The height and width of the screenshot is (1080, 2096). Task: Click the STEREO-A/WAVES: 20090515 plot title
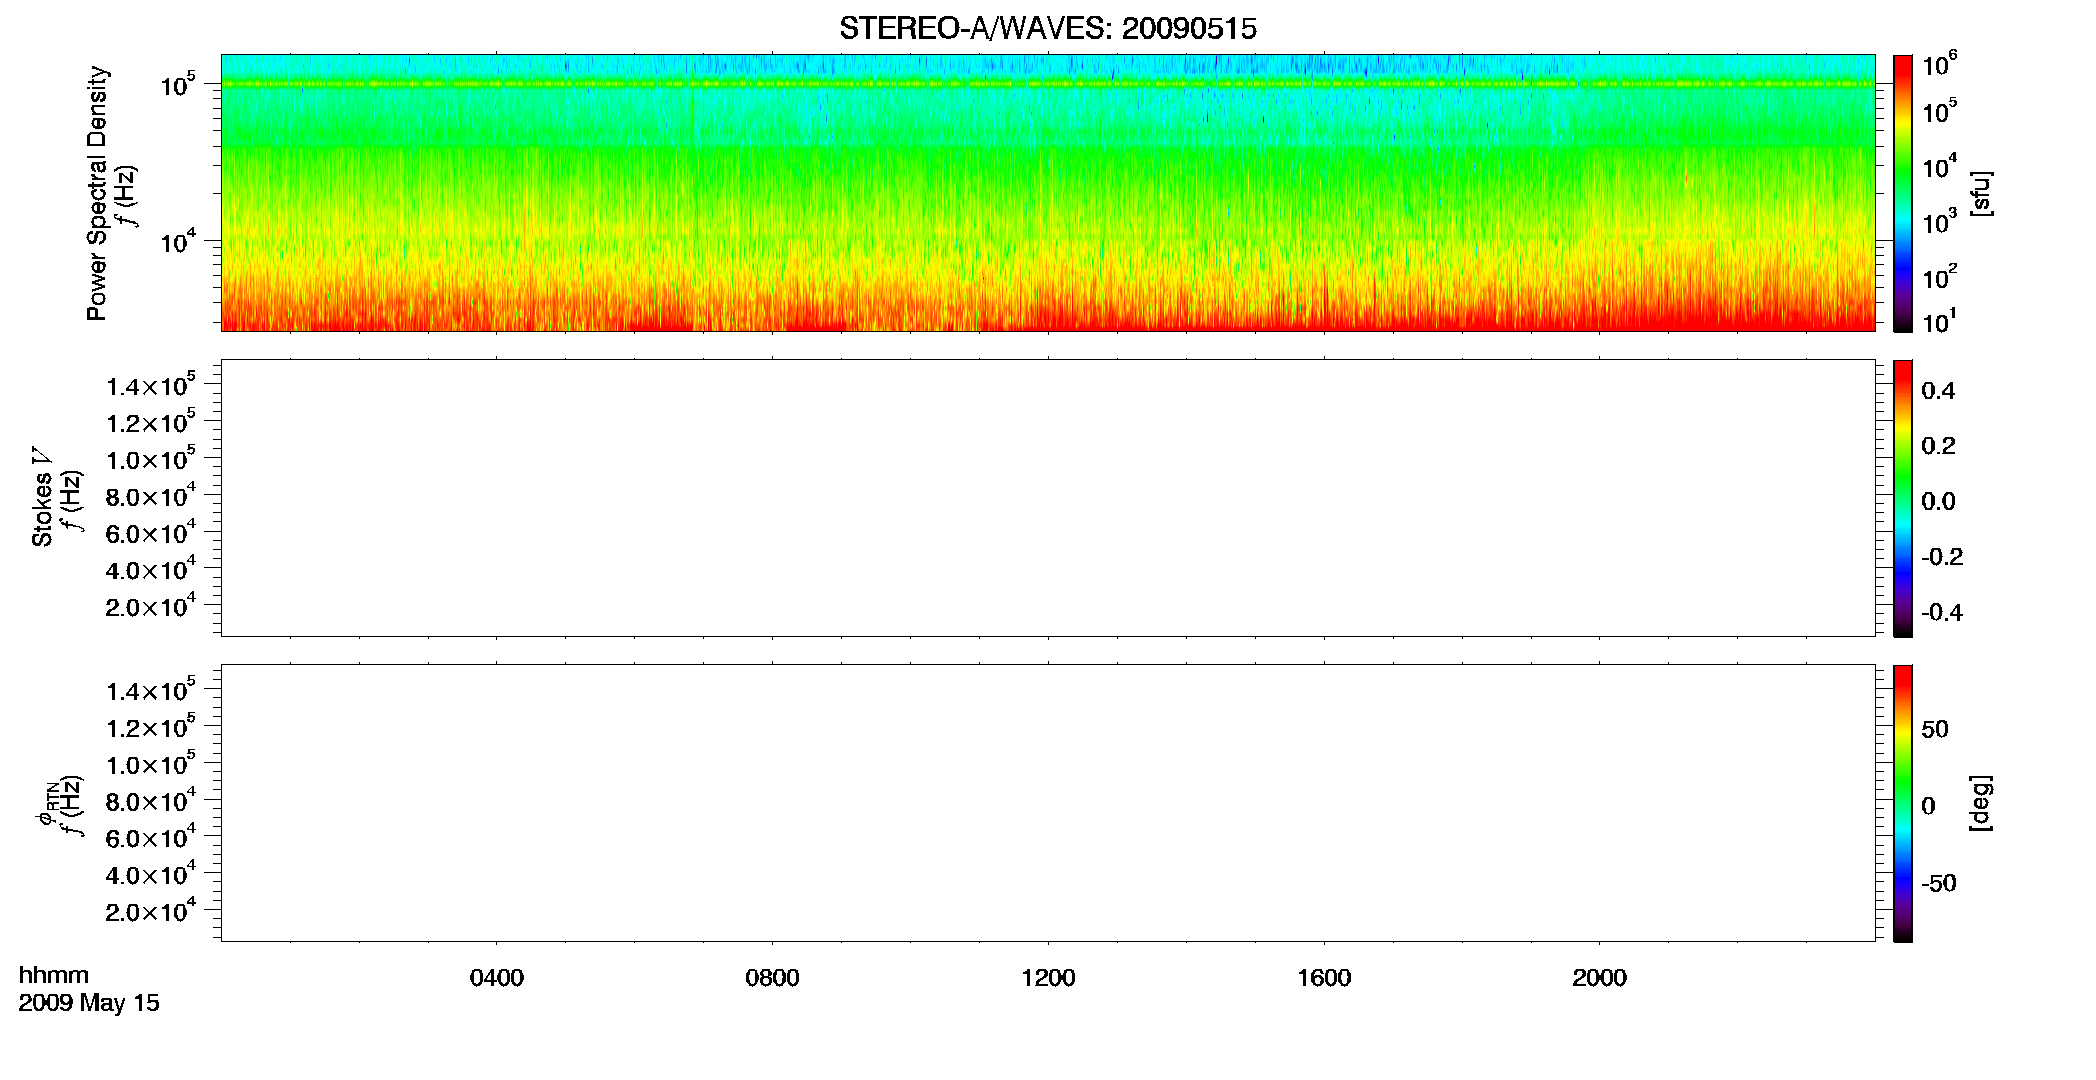coord(1047,29)
